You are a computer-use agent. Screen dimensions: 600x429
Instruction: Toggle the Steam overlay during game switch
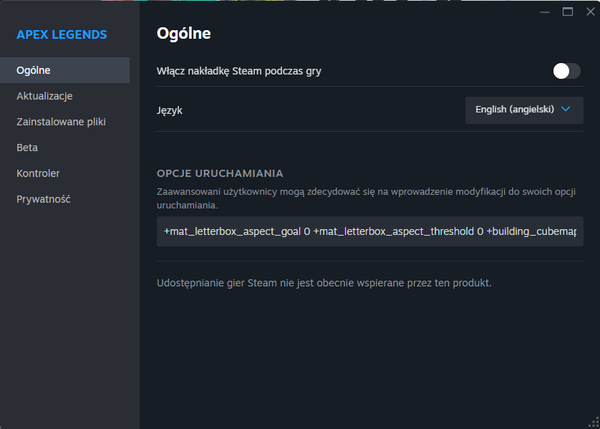(566, 71)
